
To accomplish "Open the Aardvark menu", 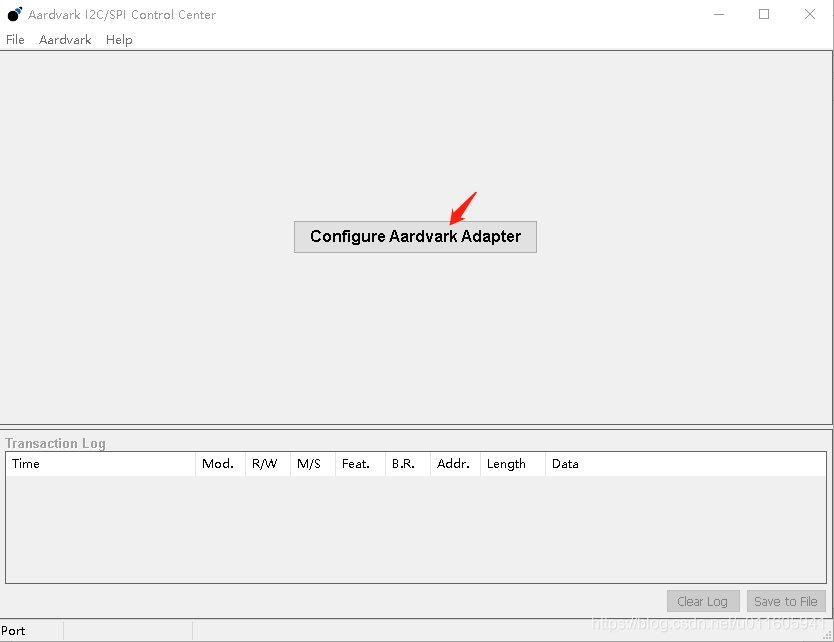I will click(65, 40).
